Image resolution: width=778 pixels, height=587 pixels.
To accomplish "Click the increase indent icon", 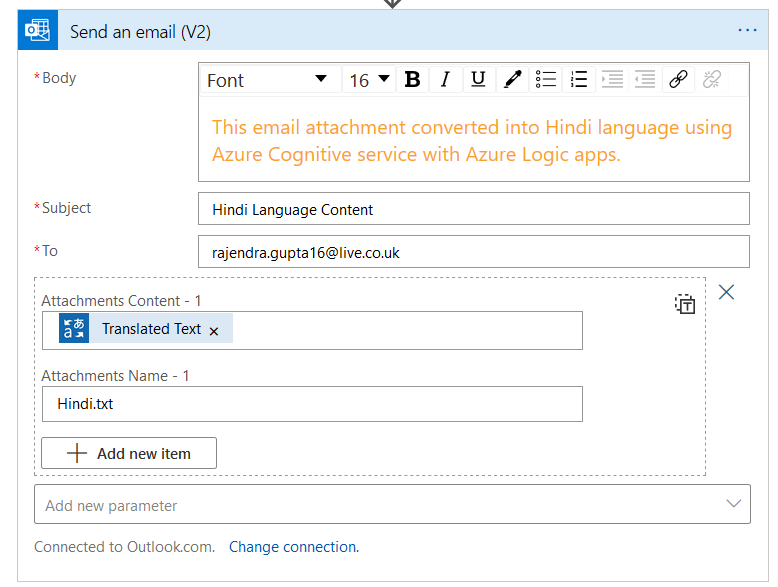I will click(612, 80).
